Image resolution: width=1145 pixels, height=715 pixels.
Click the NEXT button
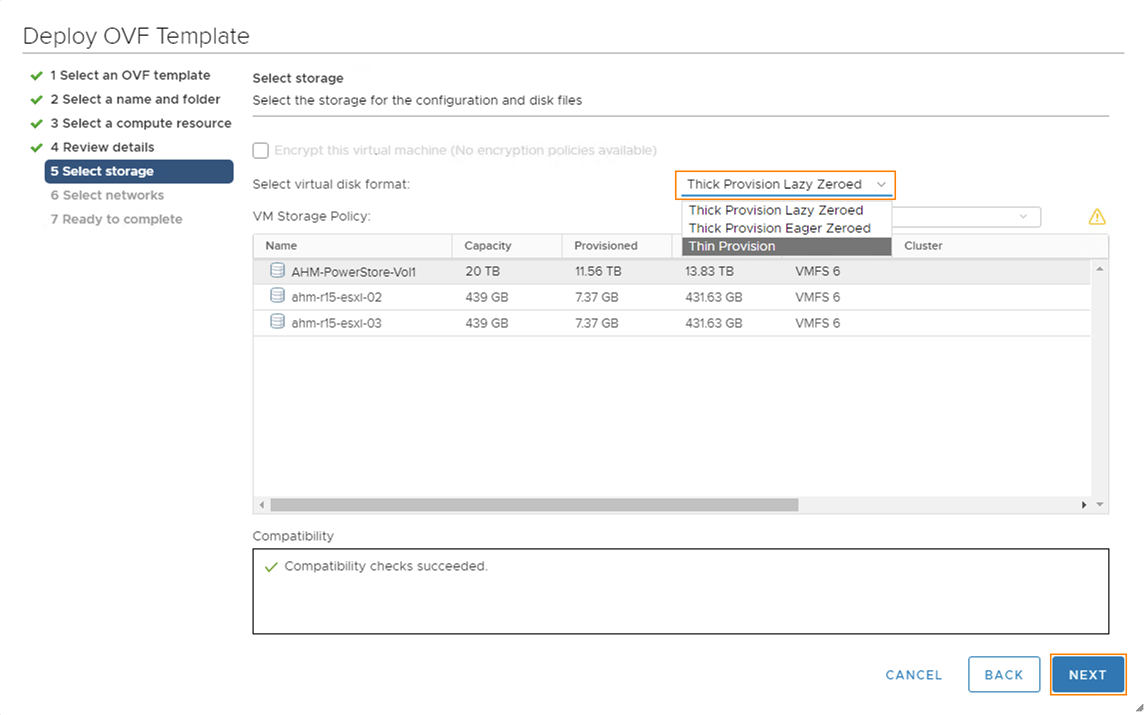[1088, 674]
